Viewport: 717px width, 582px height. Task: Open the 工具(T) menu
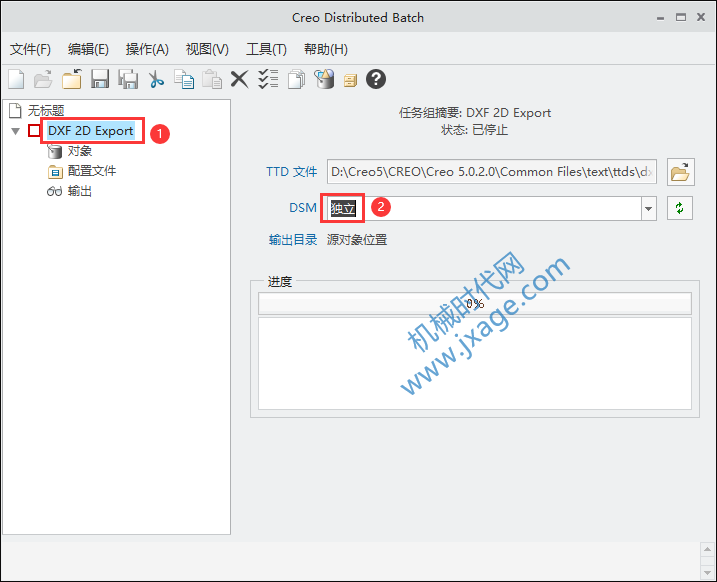coord(266,49)
